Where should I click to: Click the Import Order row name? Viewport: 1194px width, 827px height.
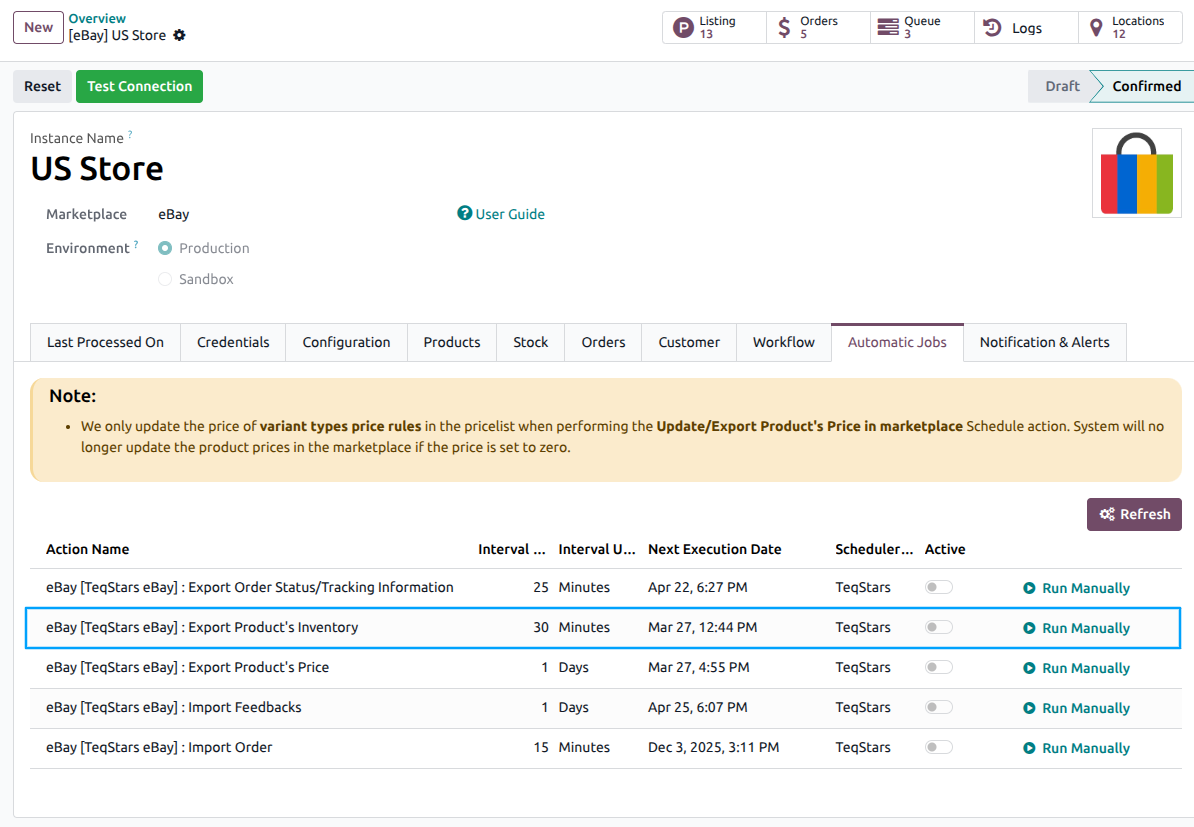click(x=159, y=747)
